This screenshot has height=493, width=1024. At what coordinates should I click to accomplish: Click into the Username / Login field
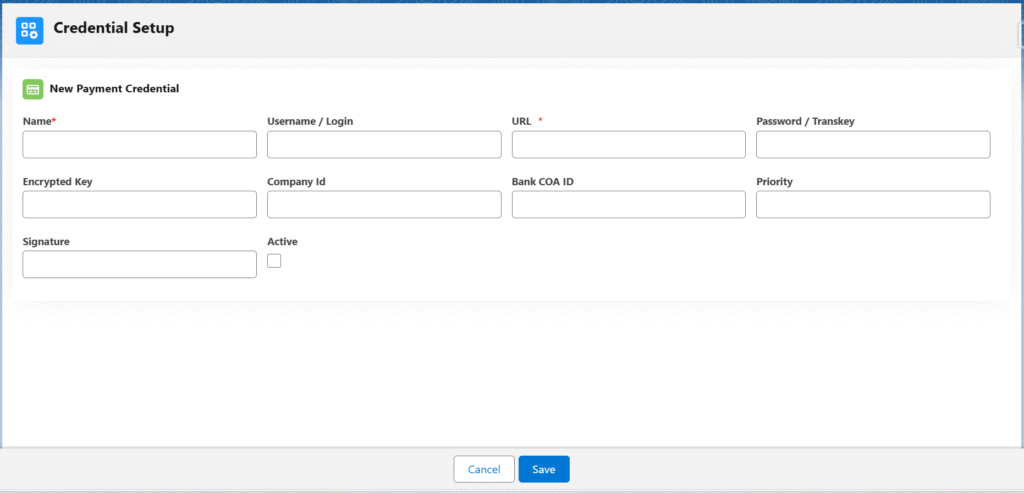[384, 145]
